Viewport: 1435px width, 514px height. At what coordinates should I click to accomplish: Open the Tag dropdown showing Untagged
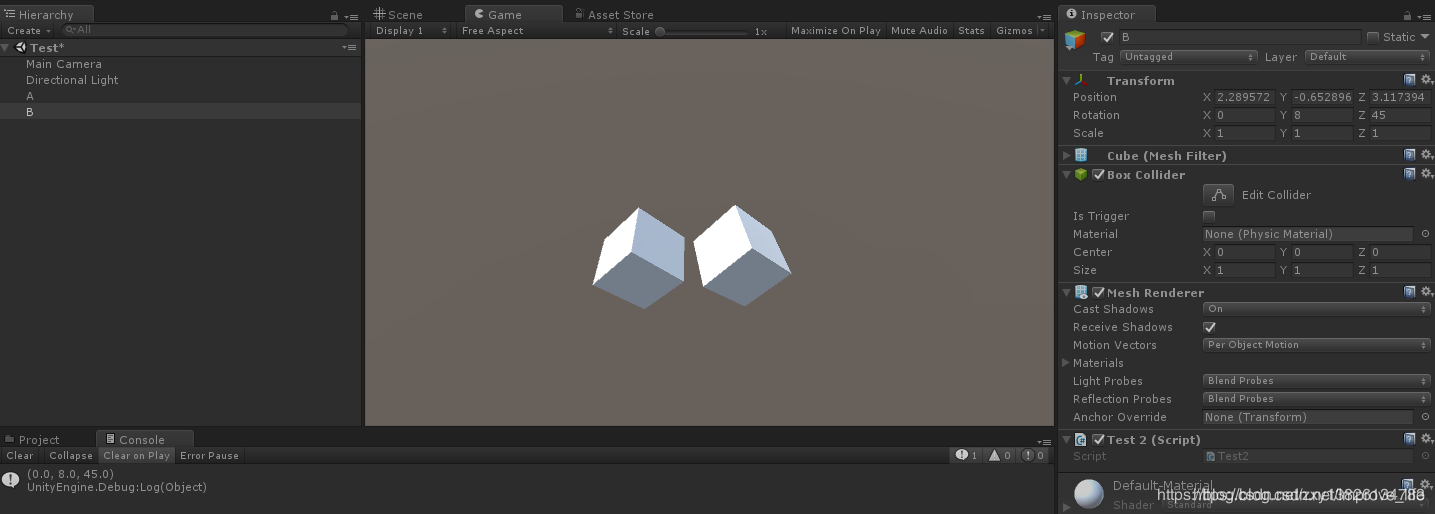click(1188, 57)
